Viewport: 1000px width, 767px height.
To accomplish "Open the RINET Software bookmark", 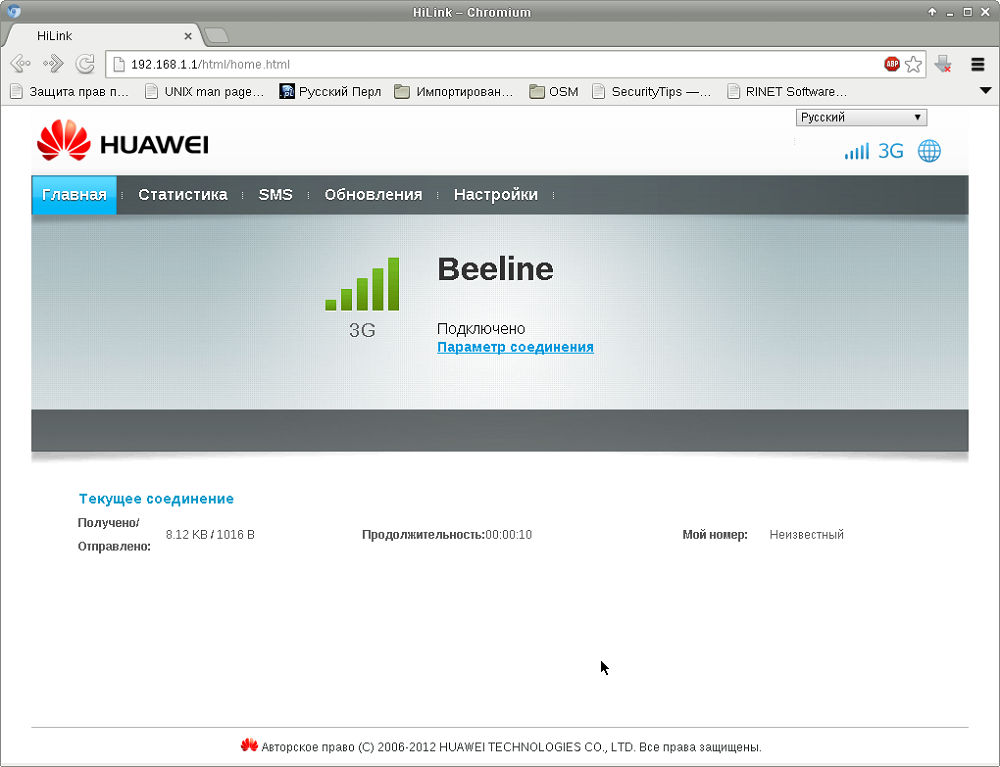I will tap(787, 91).
